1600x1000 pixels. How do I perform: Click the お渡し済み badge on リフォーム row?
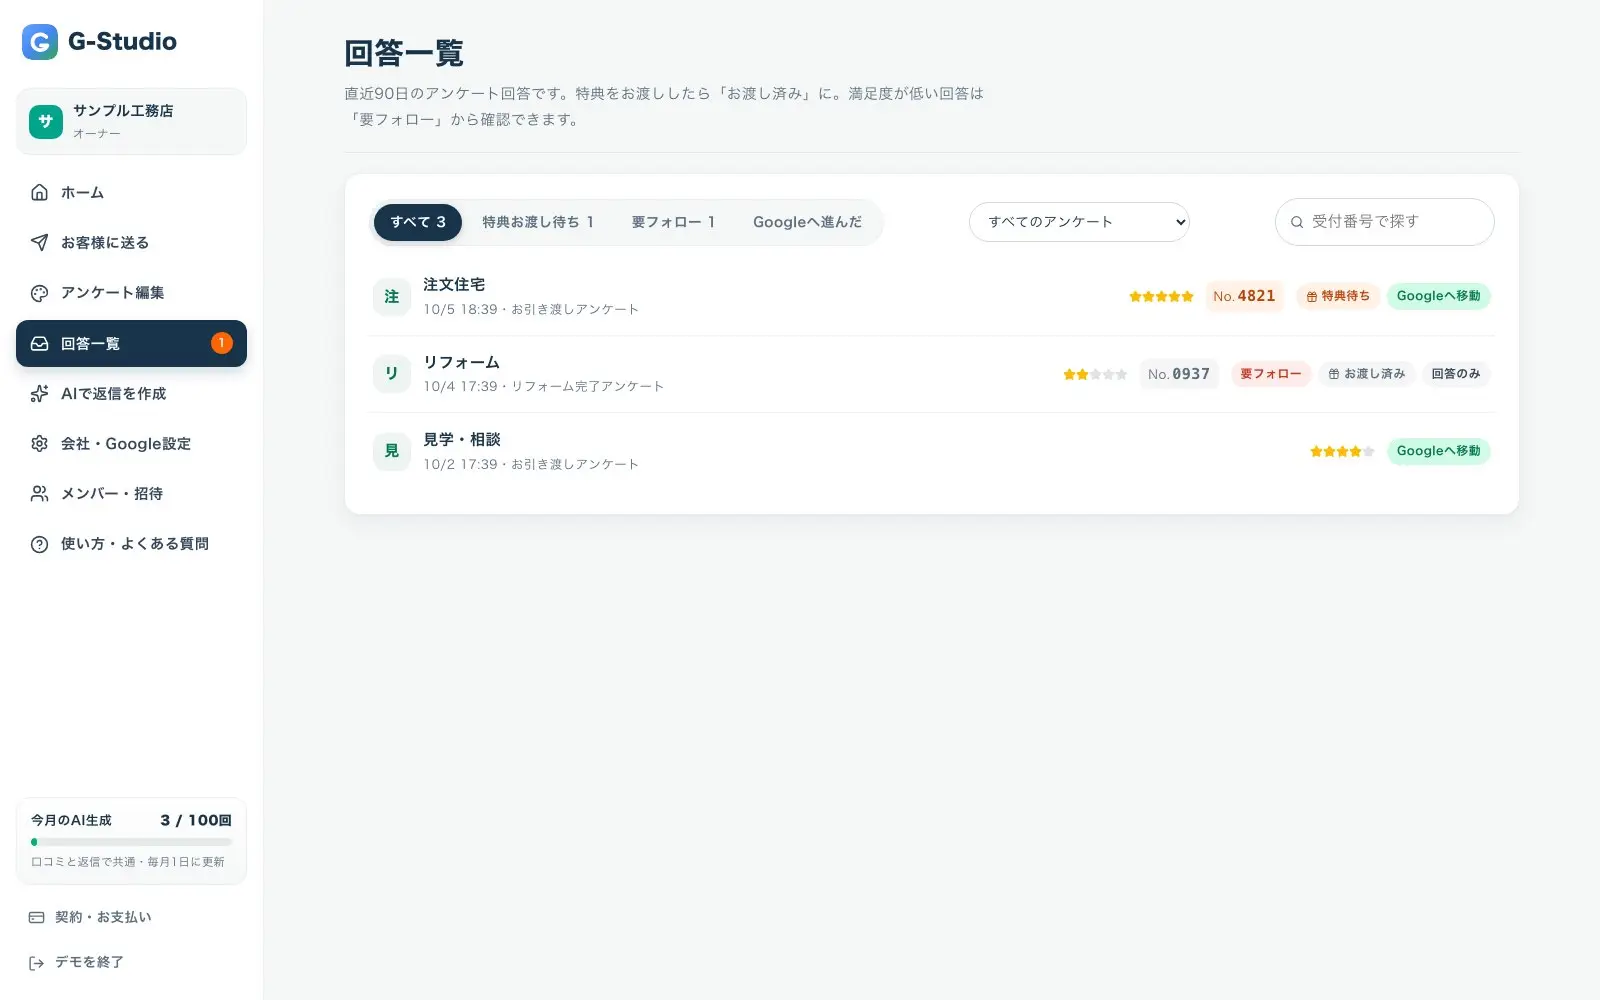(1367, 374)
